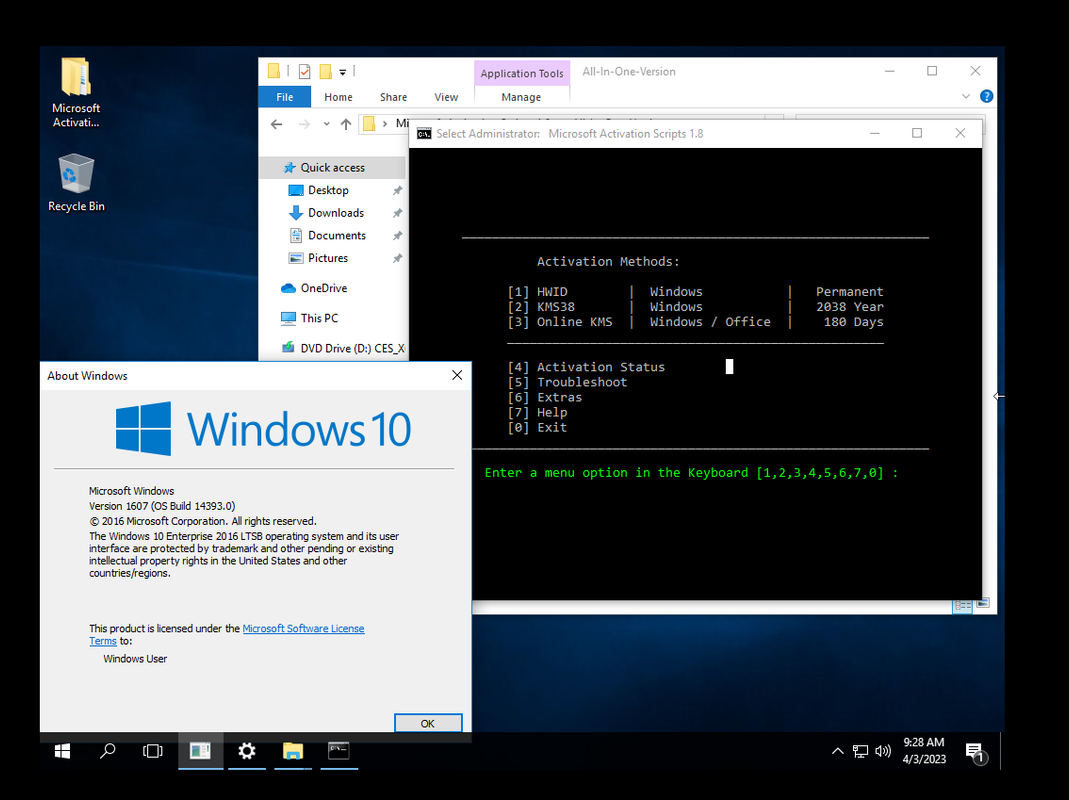Open Desktop in the navigation pane
Image resolution: width=1069 pixels, height=800 pixels.
[328, 190]
